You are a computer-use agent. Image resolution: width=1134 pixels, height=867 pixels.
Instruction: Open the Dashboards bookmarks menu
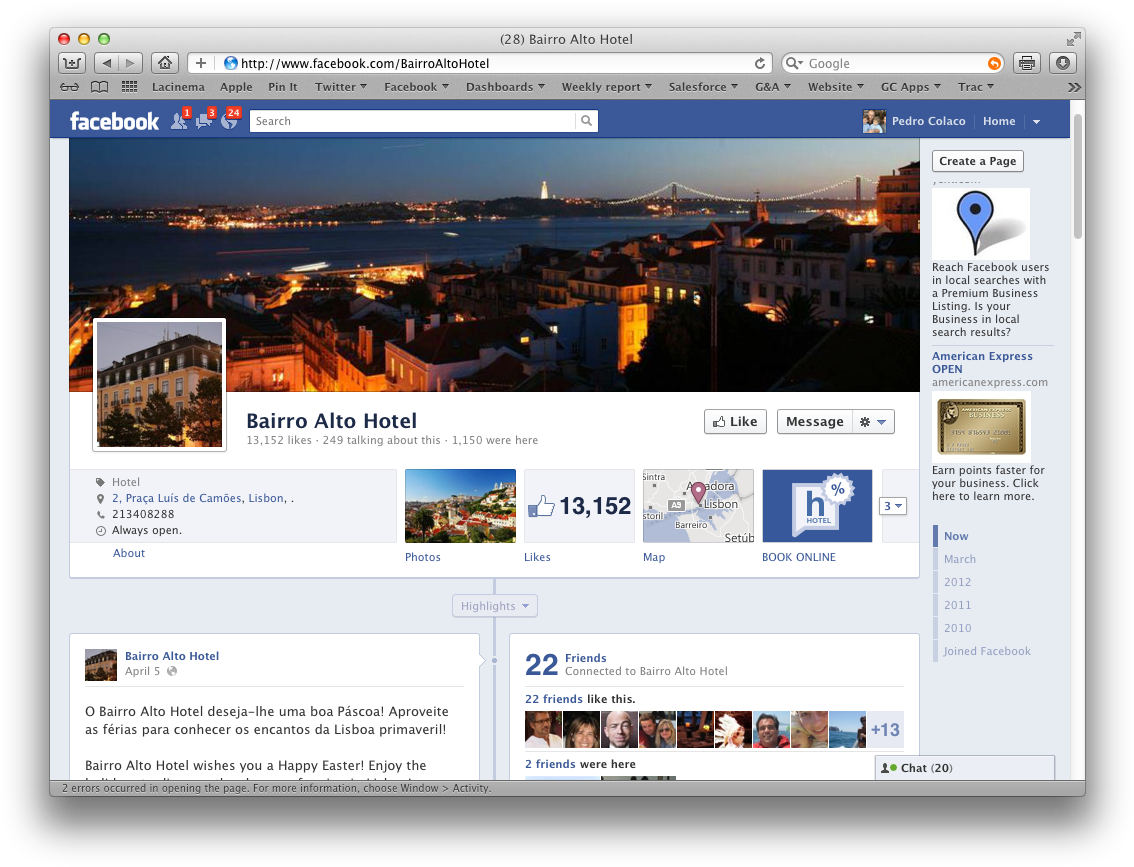(505, 87)
